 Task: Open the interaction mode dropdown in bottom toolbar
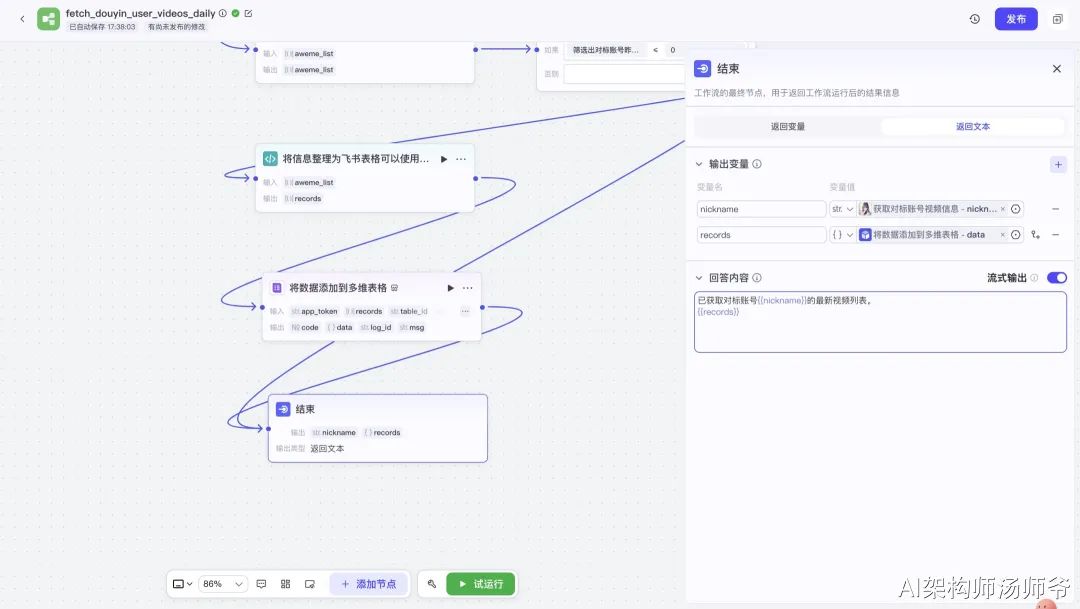[182, 584]
